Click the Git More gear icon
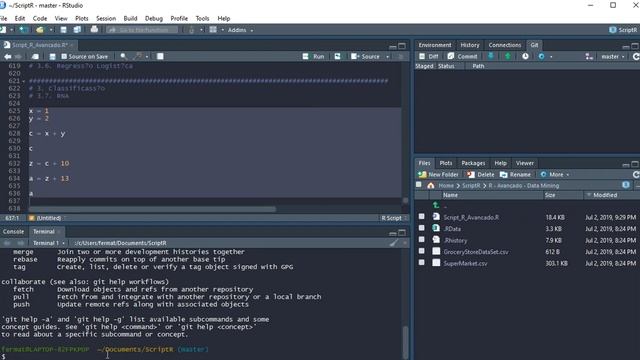This screenshot has height=360, width=640. (541, 56)
